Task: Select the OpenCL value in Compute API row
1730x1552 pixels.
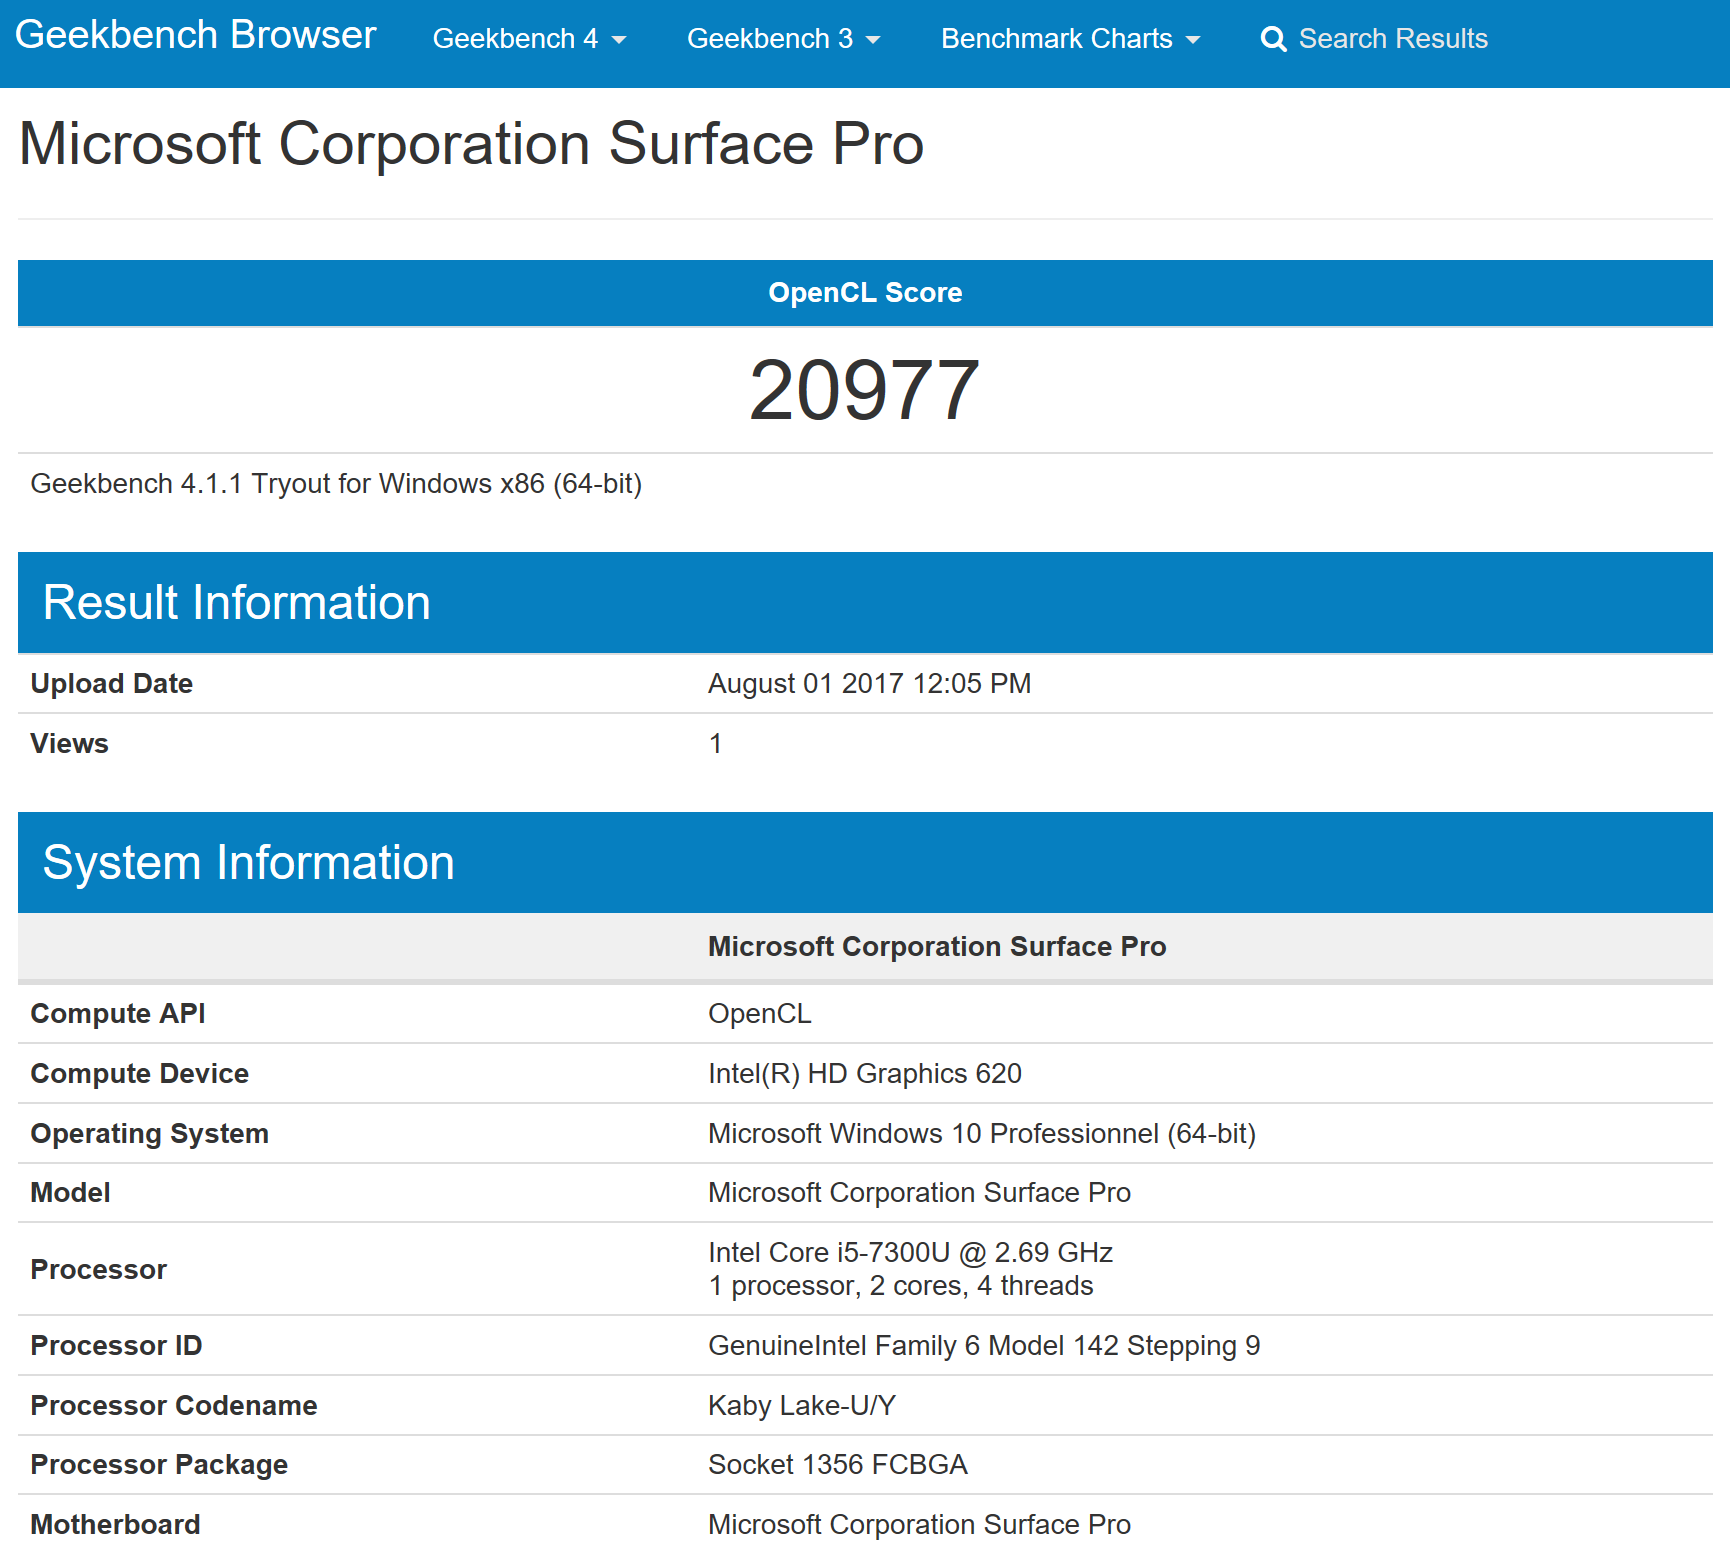Action: (x=760, y=1014)
